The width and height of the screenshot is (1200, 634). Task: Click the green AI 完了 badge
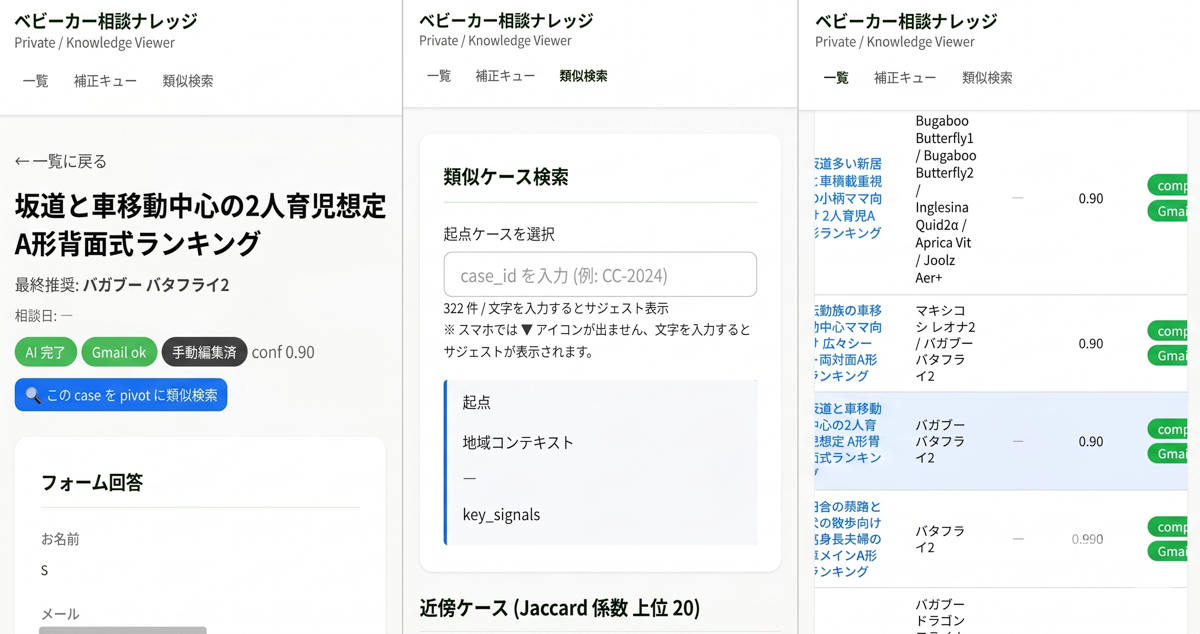[46, 352]
